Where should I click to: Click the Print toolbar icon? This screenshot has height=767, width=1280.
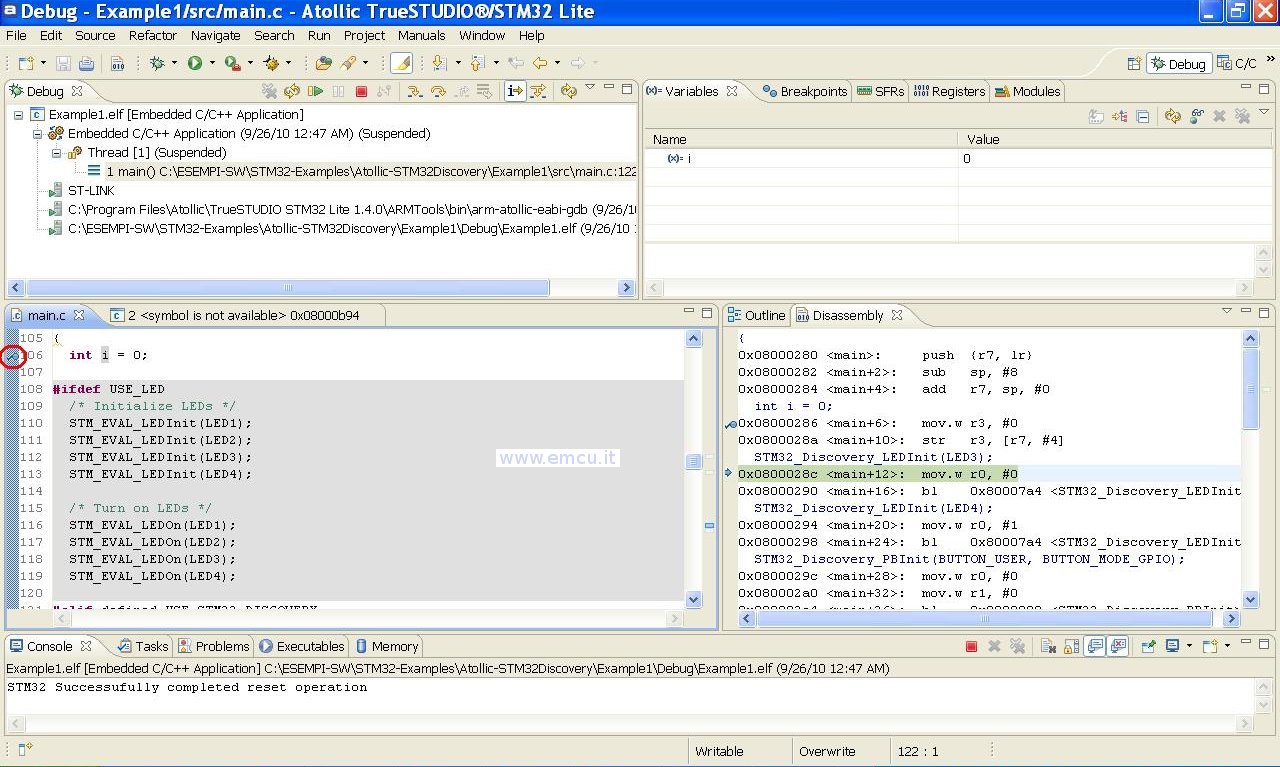click(x=86, y=63)
